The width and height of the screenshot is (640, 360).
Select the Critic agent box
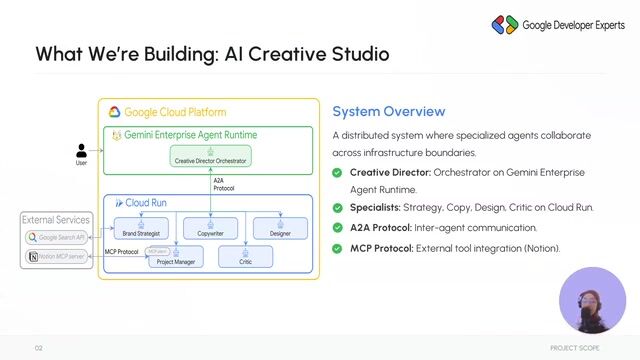point(245,257)
